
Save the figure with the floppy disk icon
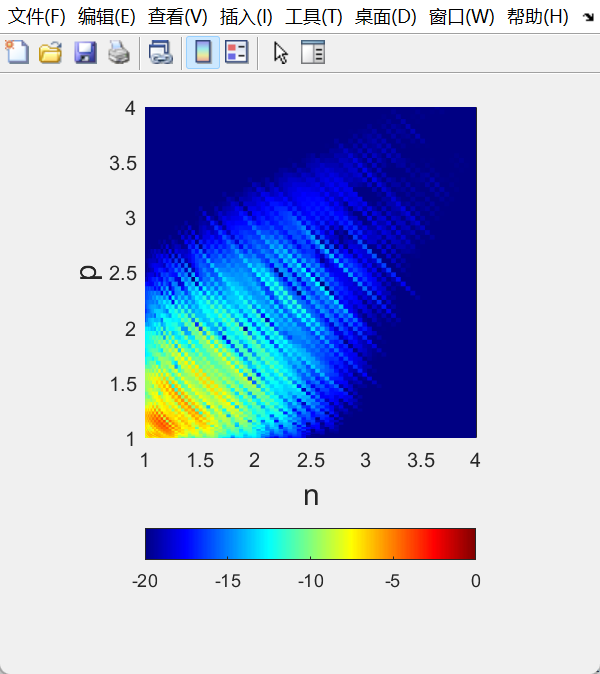85,52
